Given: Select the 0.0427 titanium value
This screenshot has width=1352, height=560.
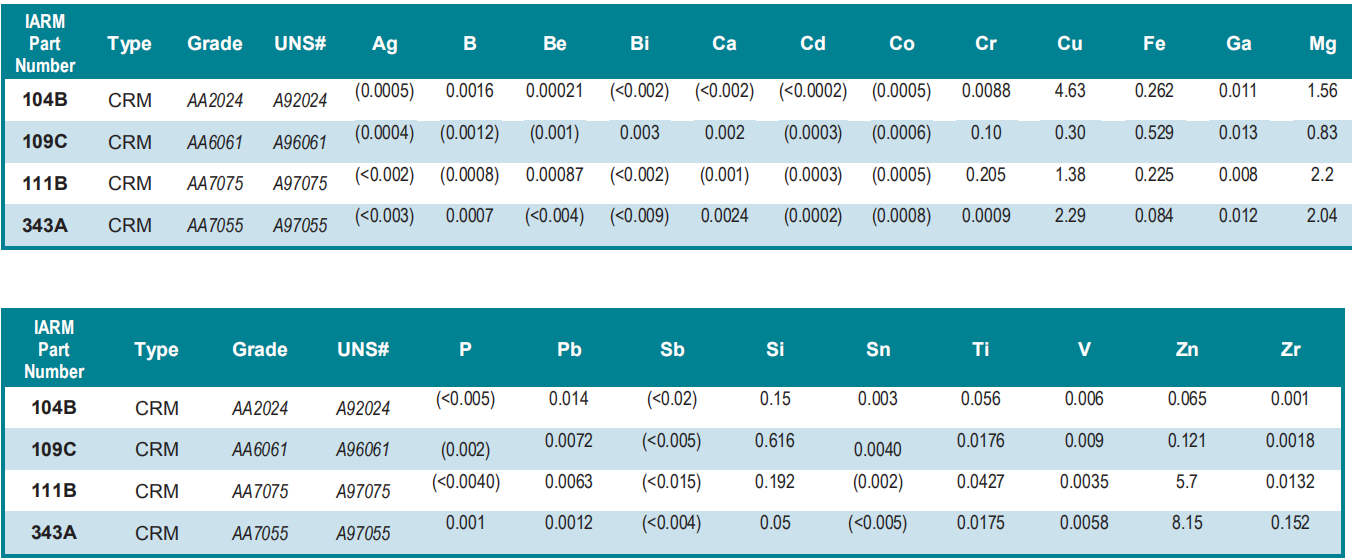Looking at the screenshot, I should coord(981,482).
